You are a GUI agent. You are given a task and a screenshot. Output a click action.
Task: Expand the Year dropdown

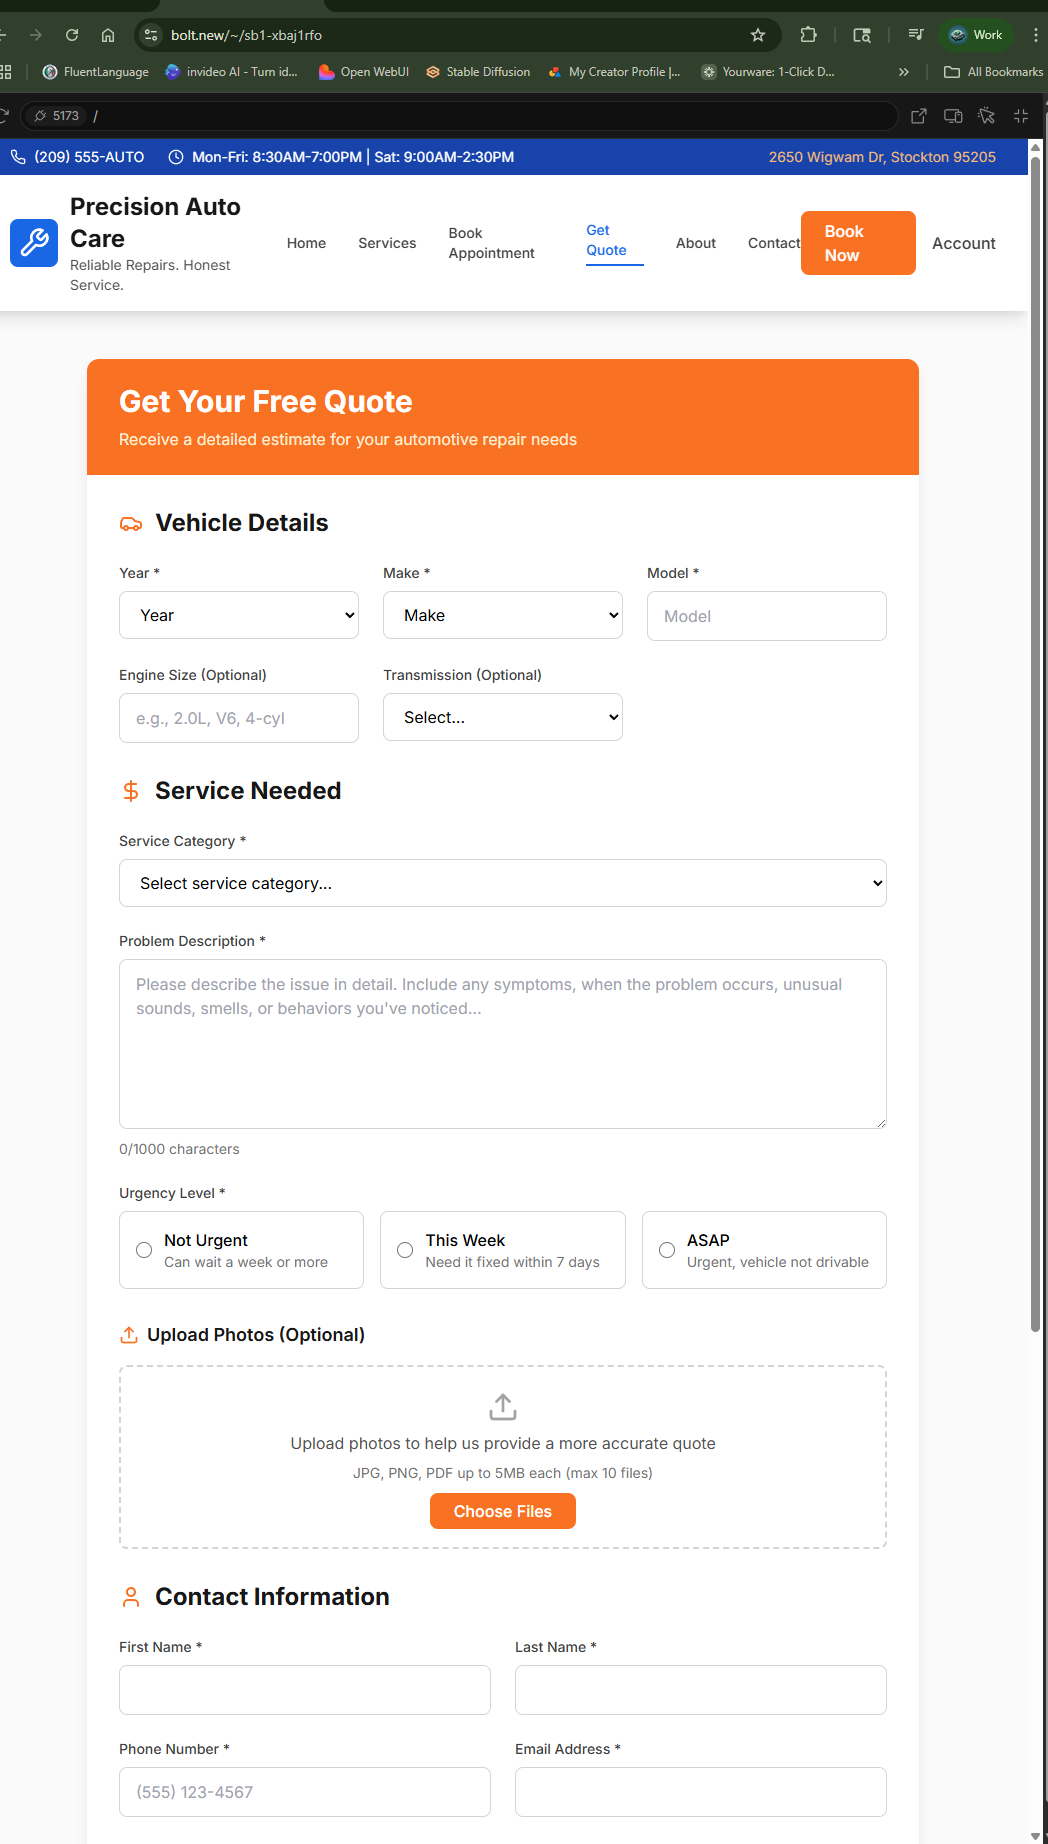239,615
